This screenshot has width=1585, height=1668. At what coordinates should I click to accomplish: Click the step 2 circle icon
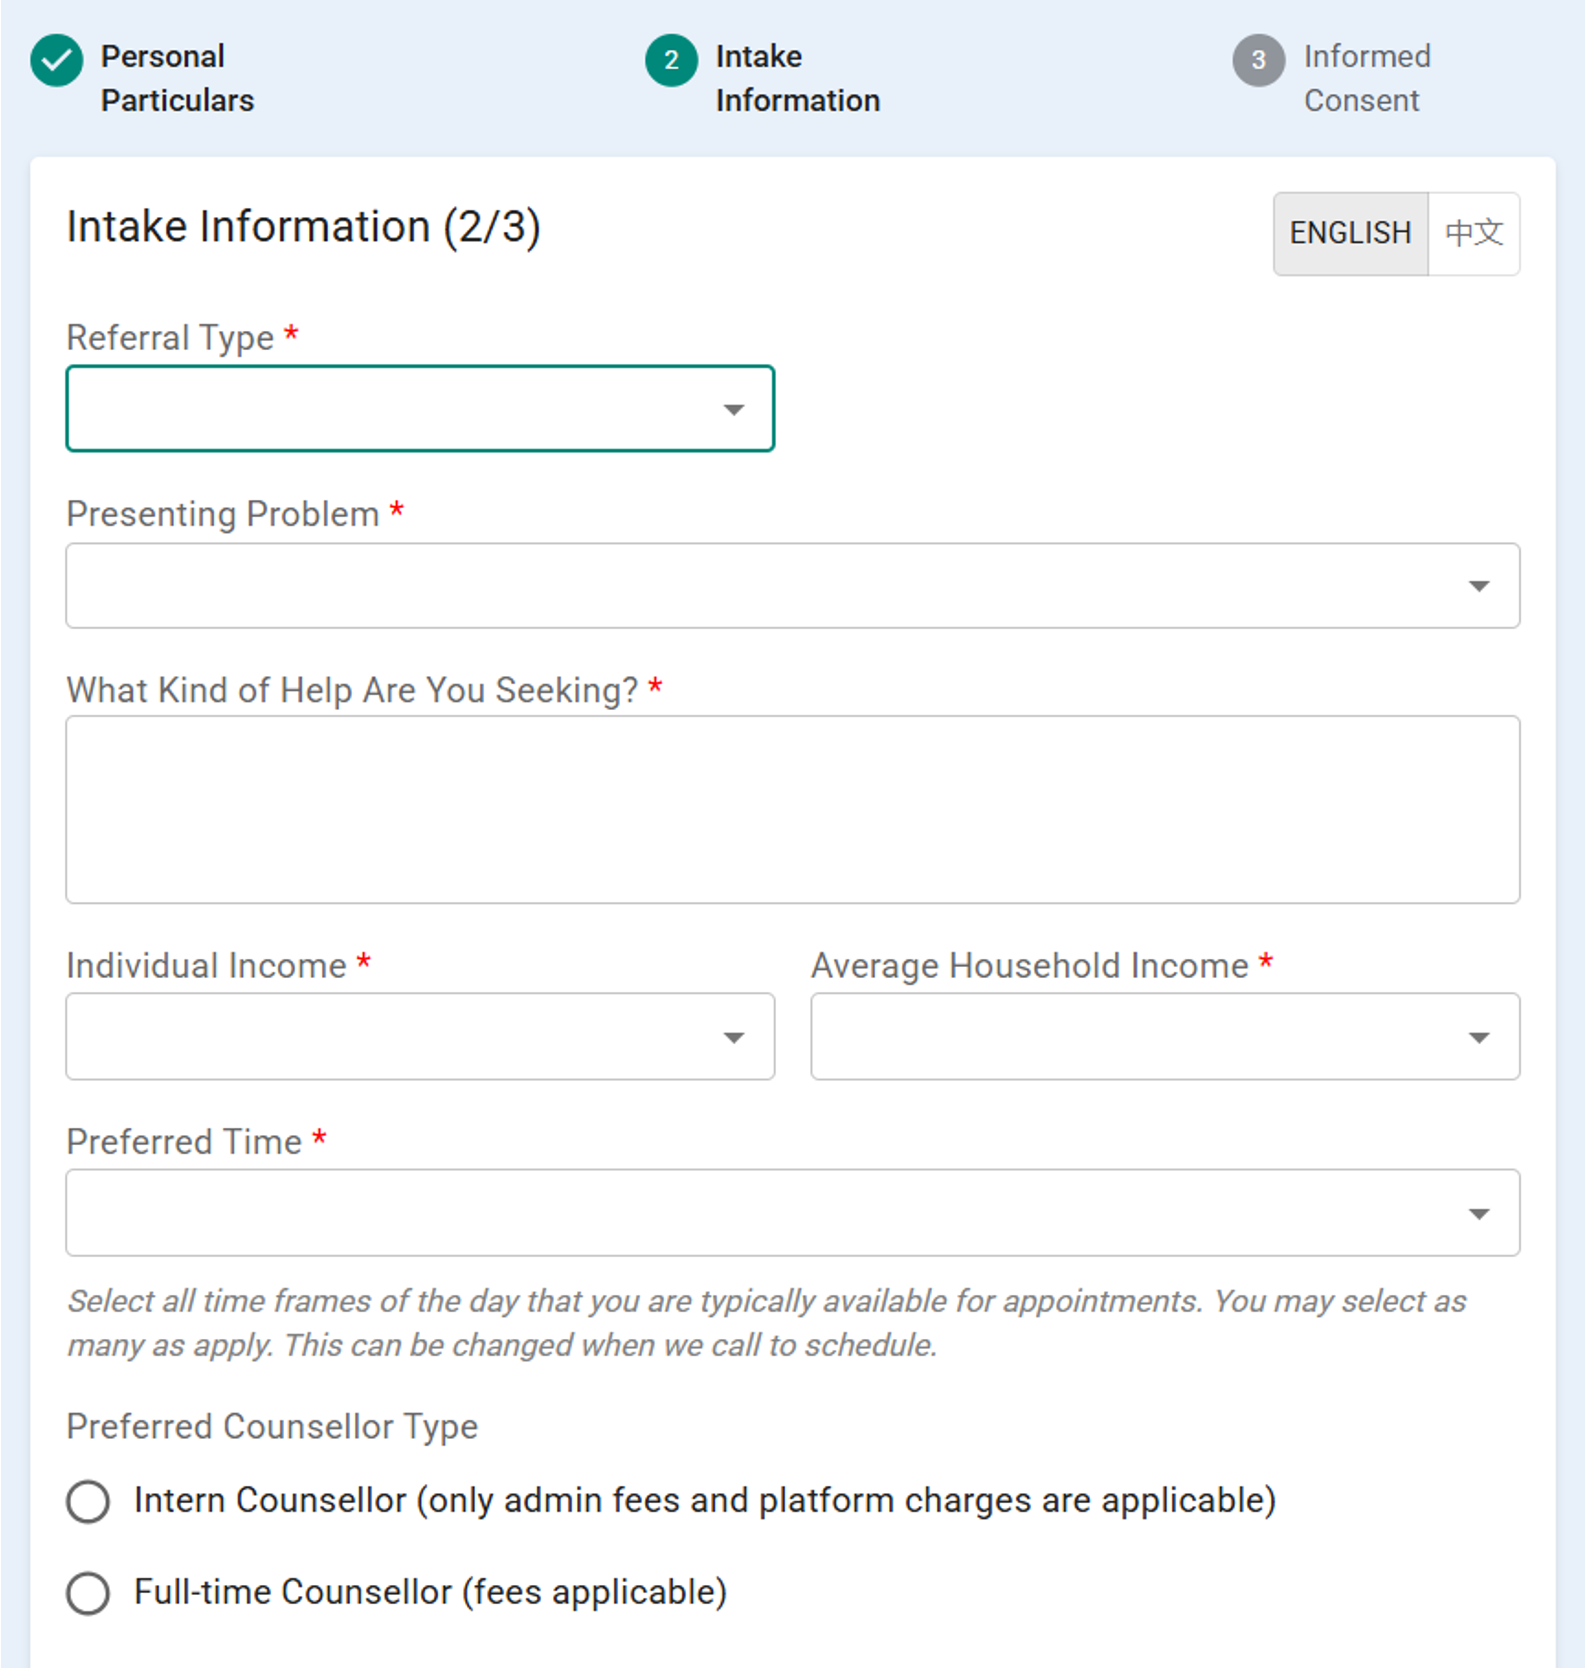coord(671,60)
